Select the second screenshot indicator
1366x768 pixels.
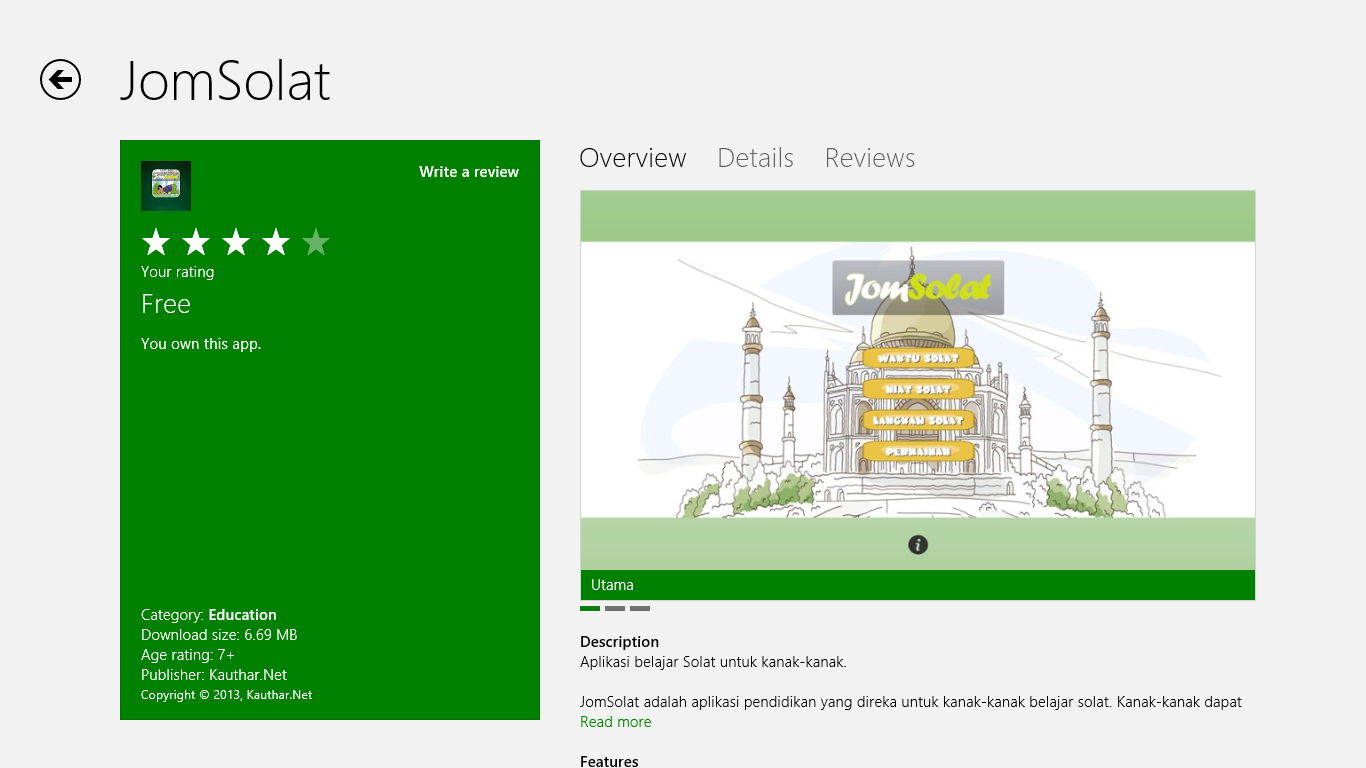615,608
